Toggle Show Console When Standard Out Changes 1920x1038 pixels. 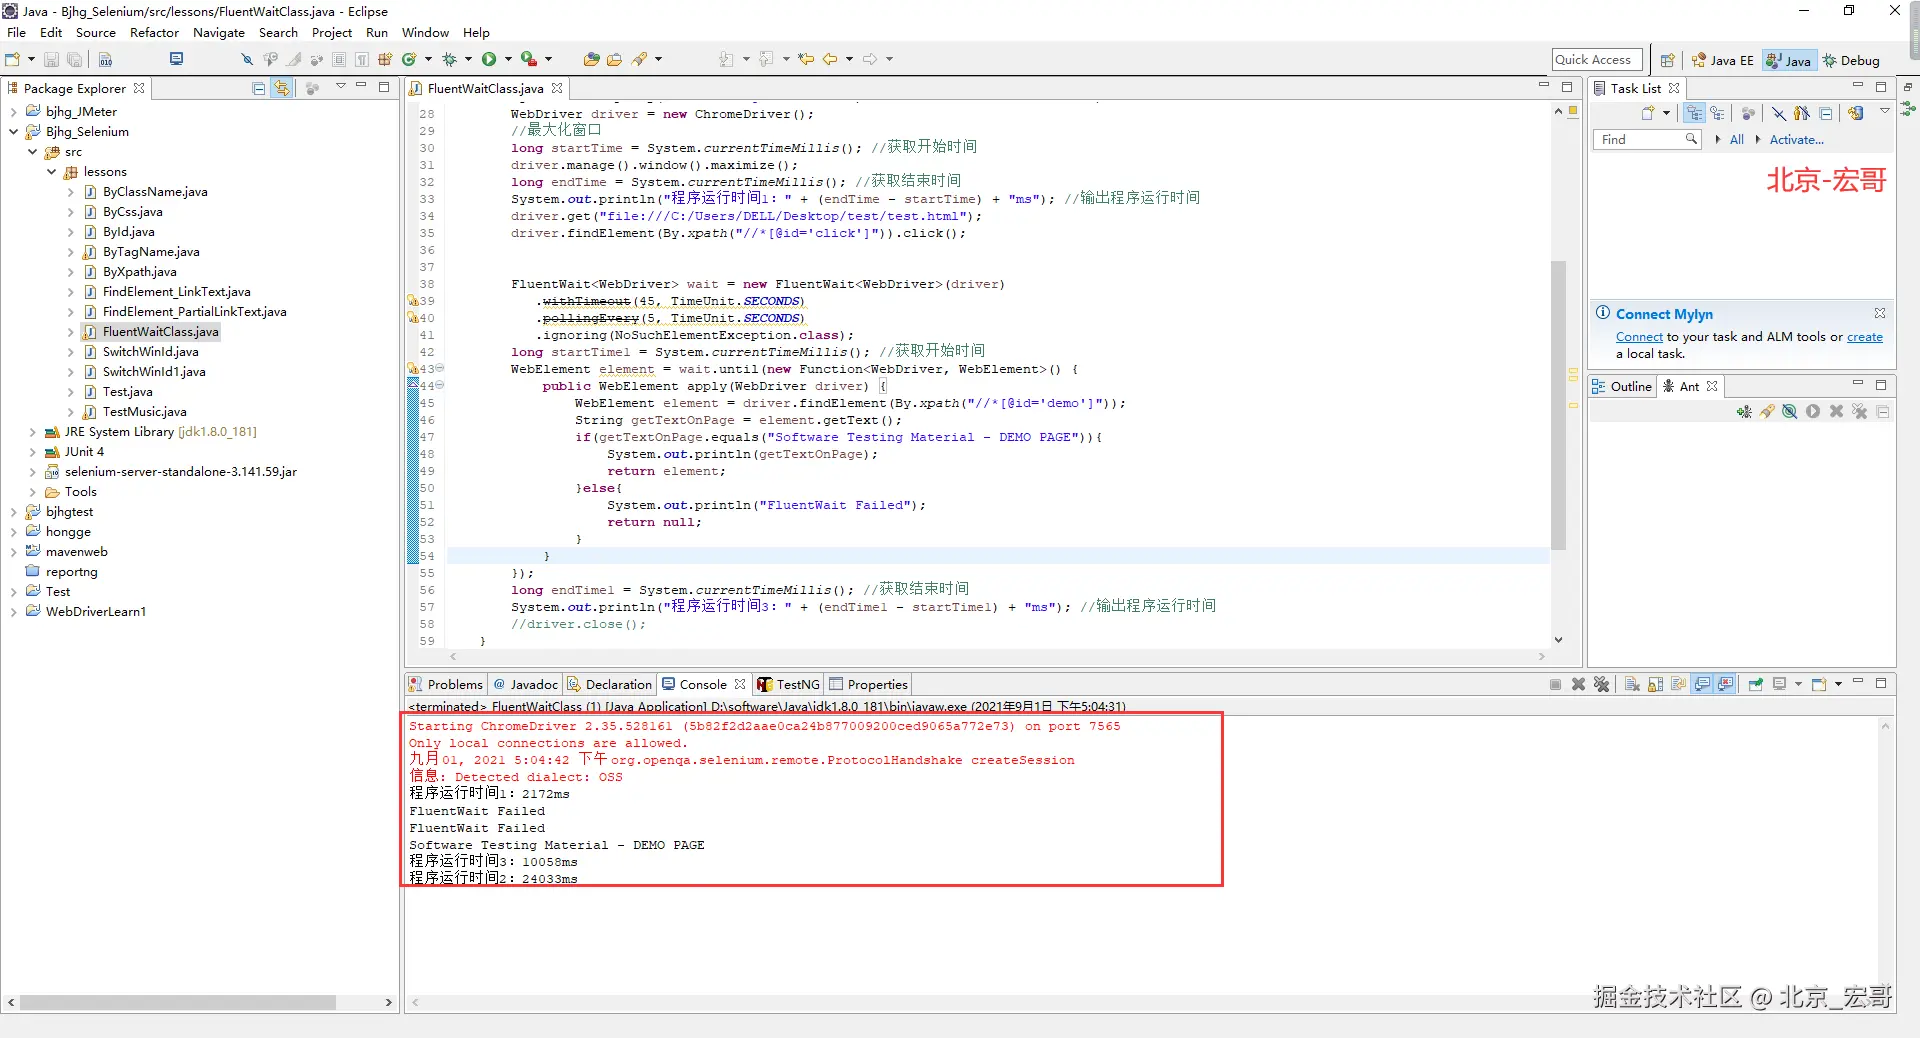1702,685
